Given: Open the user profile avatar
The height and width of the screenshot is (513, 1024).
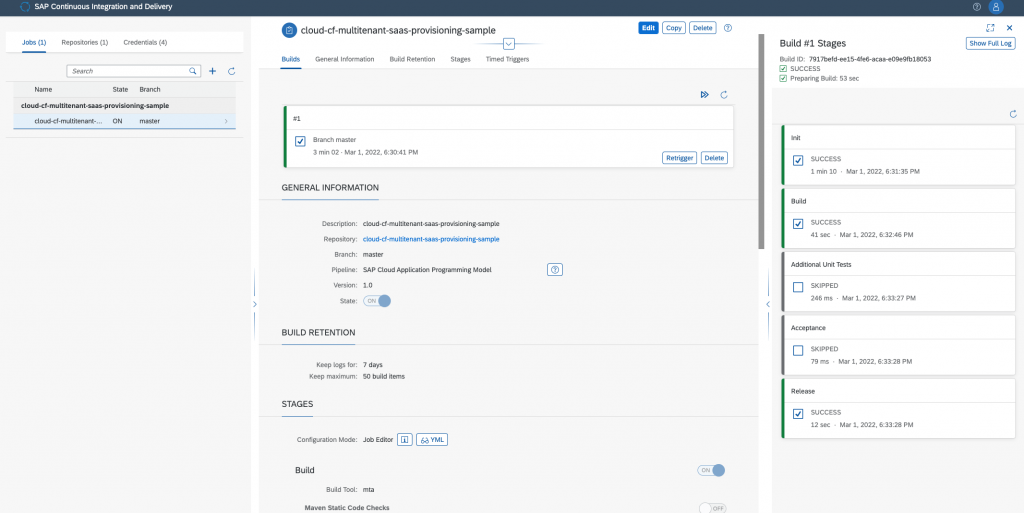Looking at the screenshot, I should (995, 7).
